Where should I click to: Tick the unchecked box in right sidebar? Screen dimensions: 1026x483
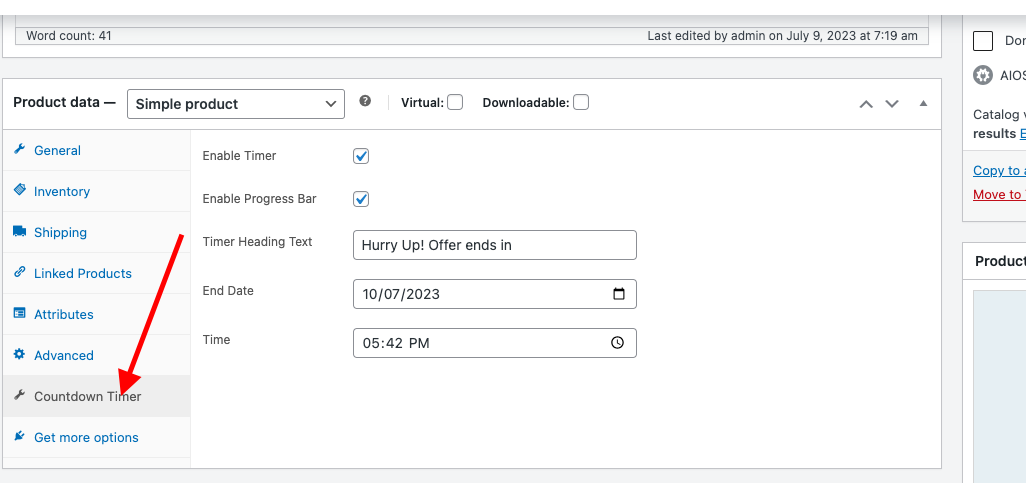pyautogui.click(x=983, y=41)
